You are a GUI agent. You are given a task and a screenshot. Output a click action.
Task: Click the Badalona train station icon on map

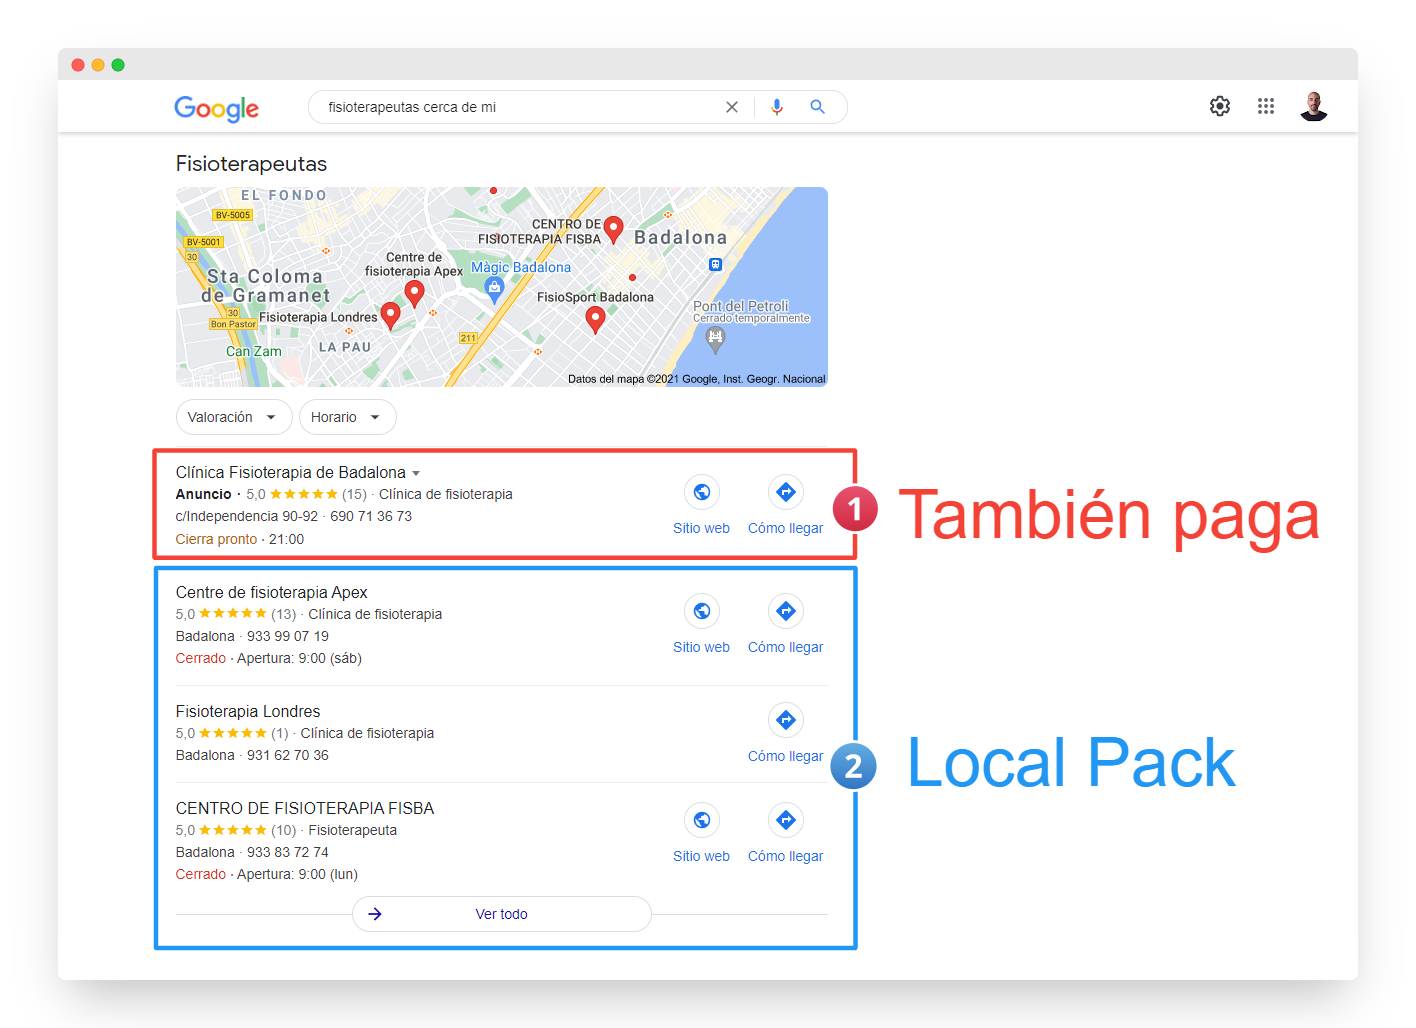pos(715,265)
